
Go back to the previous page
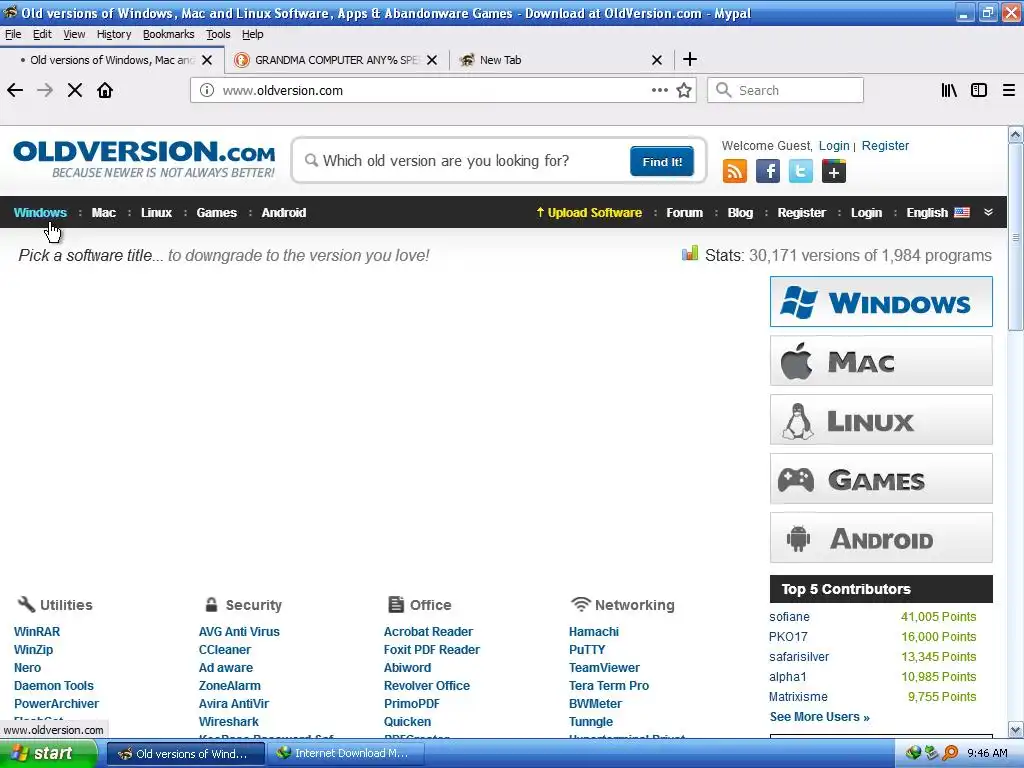[x=15, y=90]
